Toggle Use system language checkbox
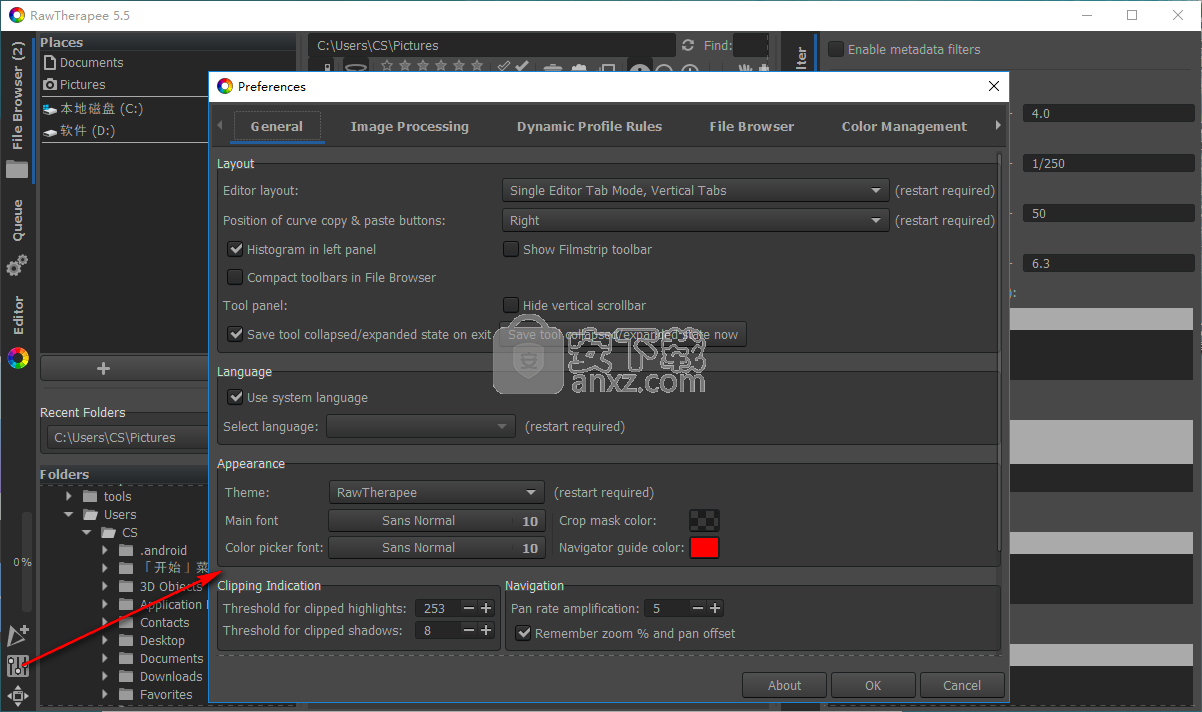Viewport: 1202px width, 712px height. 236,397
